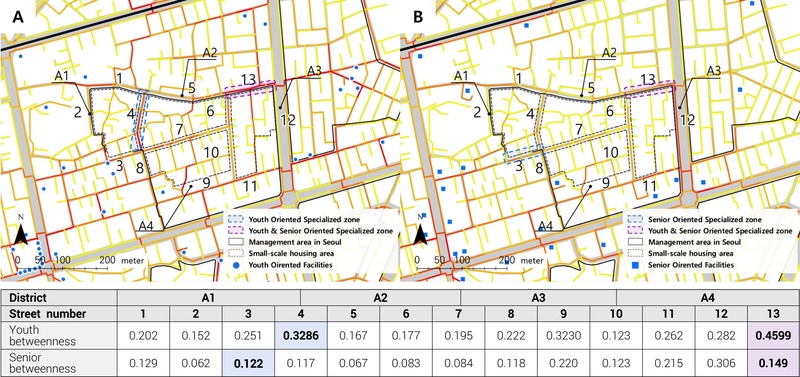Select the A2 district header in the table
Viewport: 800px width, 377px height.
point(381,297)
